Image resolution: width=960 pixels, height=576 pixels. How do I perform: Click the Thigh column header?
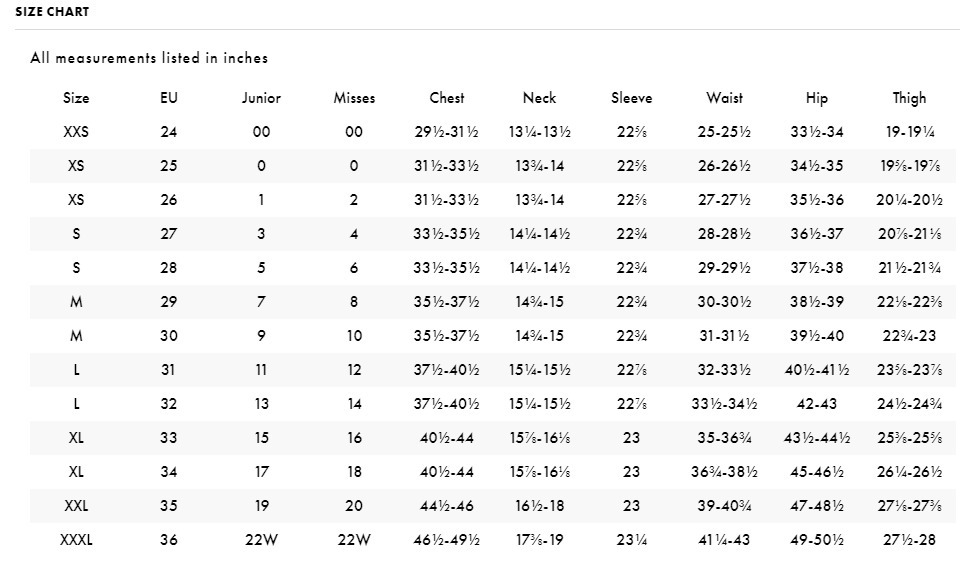pyautogui.click(x=909, y=98)
